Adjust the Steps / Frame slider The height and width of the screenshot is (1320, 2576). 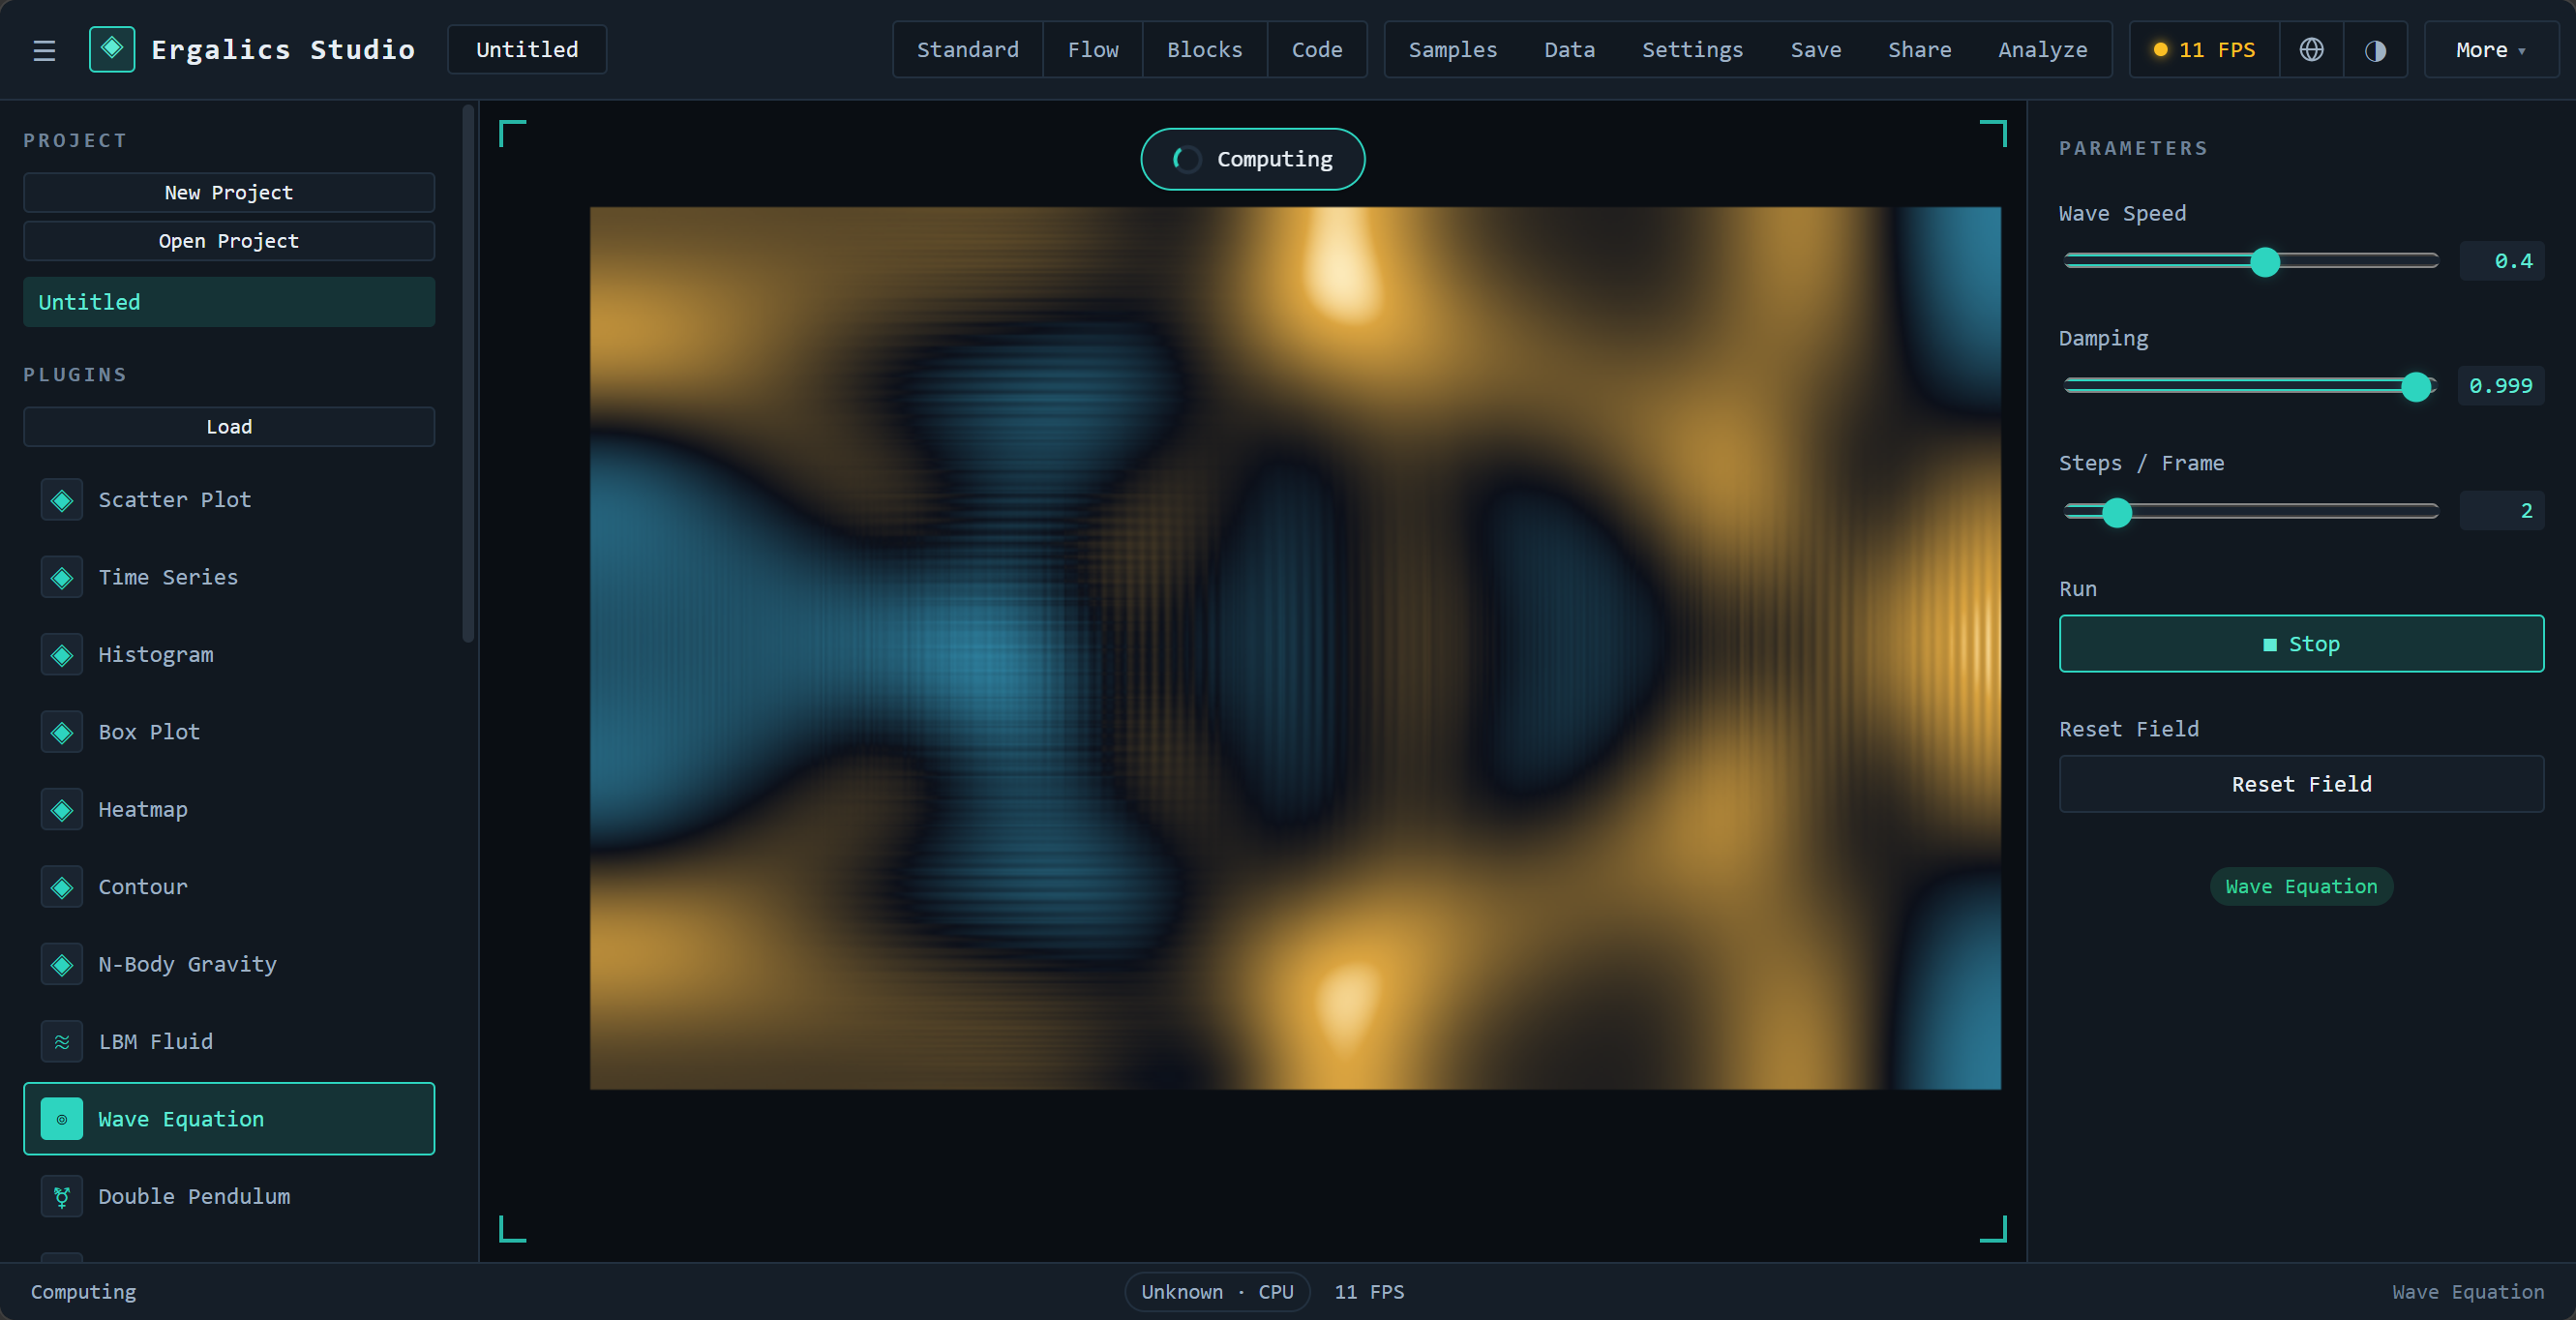pos(2251,512)
